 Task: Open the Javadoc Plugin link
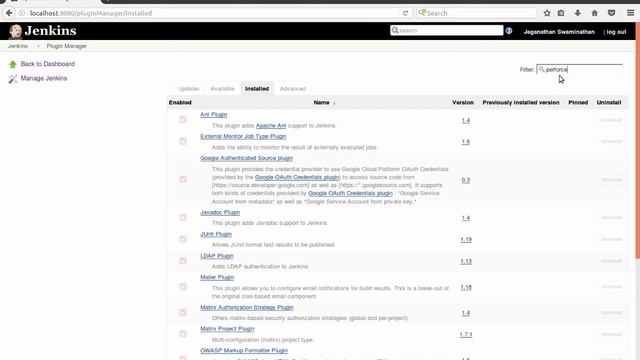(220, 212)
